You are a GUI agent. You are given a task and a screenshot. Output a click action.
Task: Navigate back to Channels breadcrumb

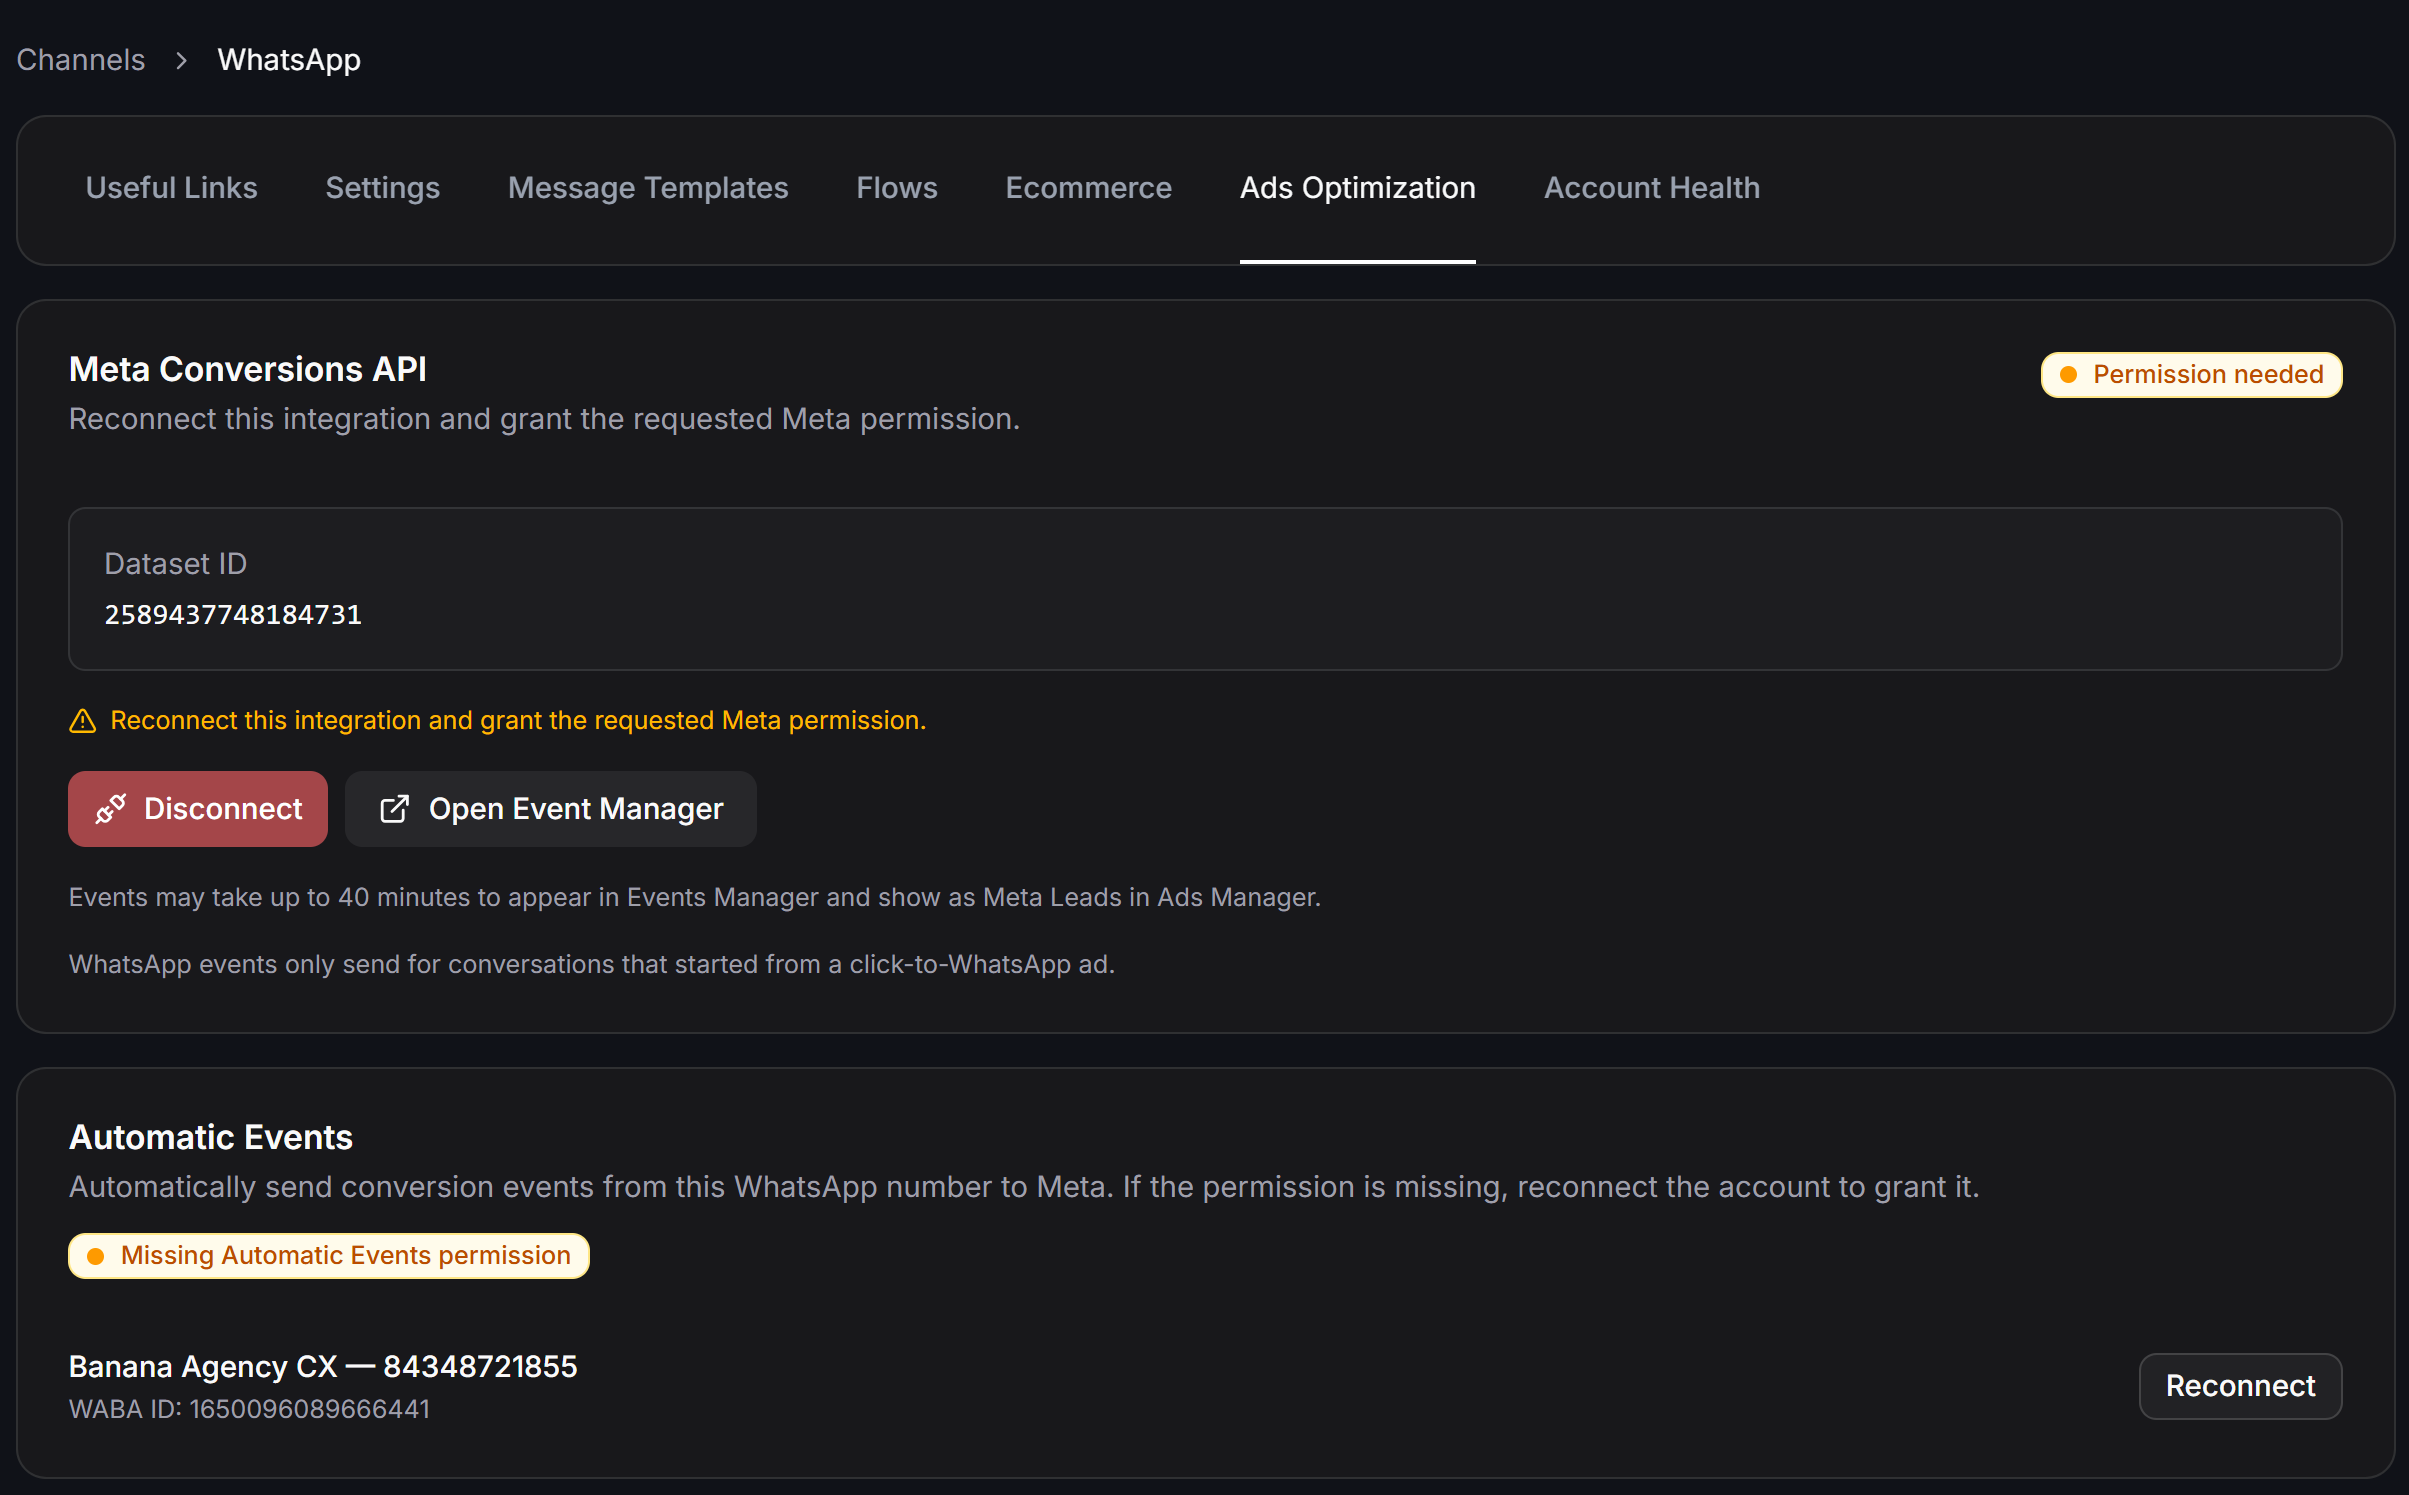81,60
